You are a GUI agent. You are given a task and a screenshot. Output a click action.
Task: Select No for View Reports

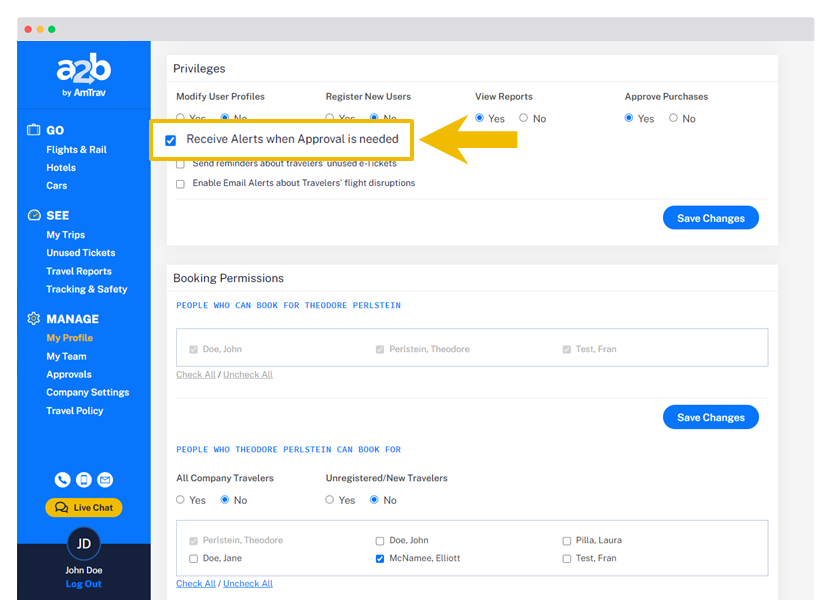coord(524,119)
